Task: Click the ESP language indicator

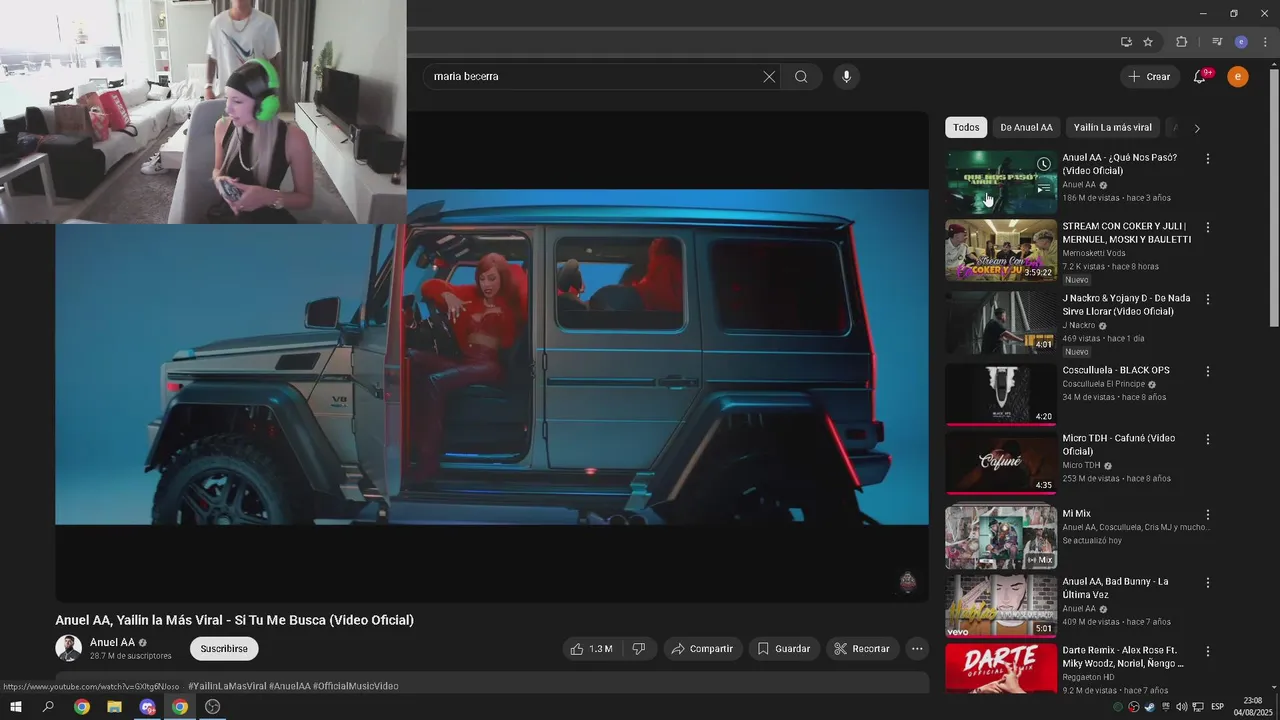Action: (1217, 707)
